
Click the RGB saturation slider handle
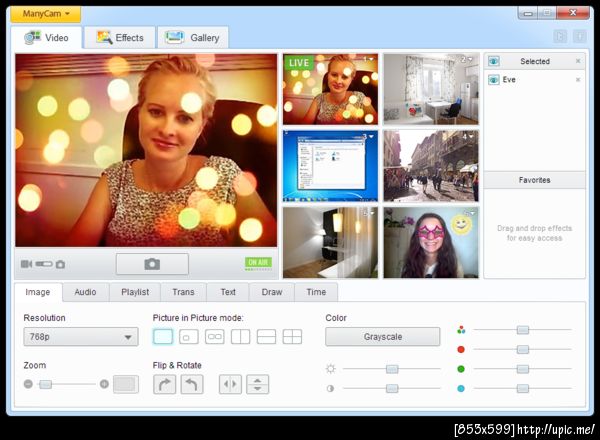coord(523,330)
